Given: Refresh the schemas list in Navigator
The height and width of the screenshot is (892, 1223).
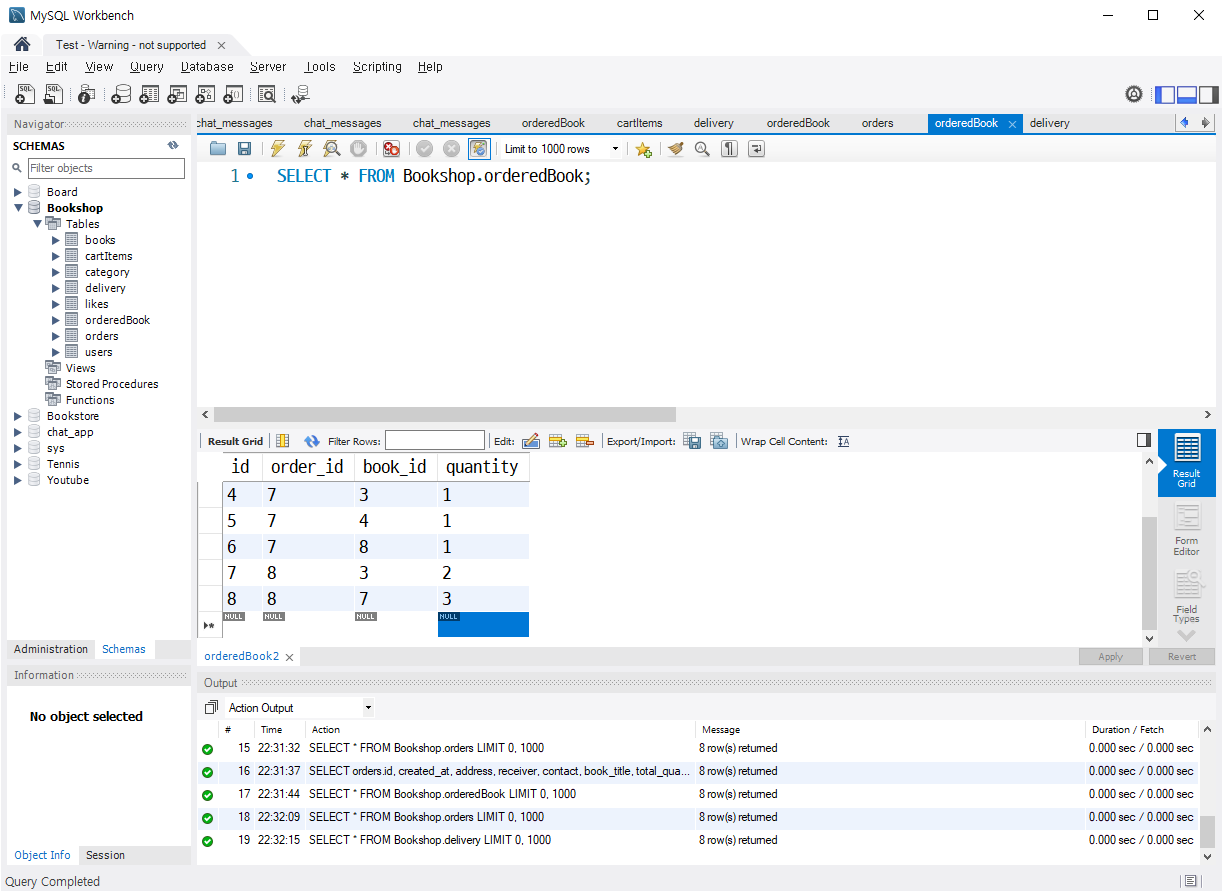Looking at the screenshot, I should (x=173, y=146).
